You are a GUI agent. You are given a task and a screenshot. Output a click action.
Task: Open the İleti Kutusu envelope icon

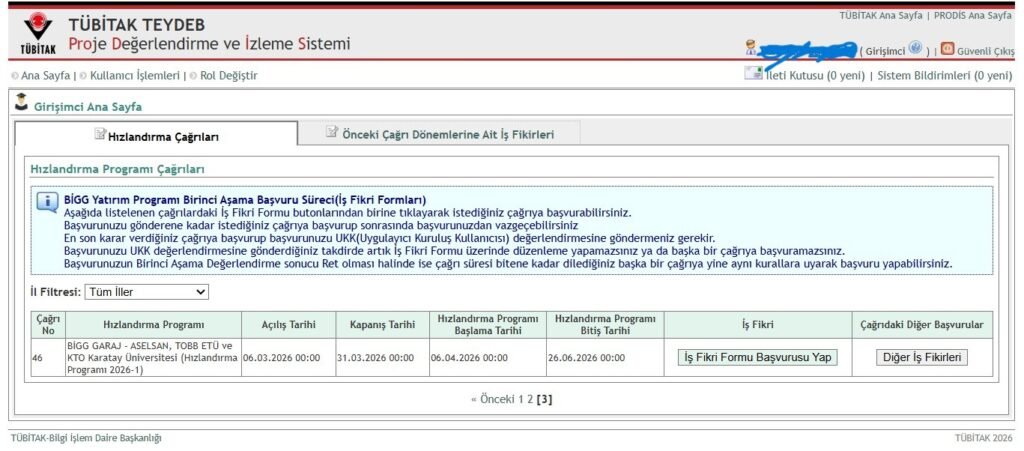pyautogui.click(x=753, y=74)
